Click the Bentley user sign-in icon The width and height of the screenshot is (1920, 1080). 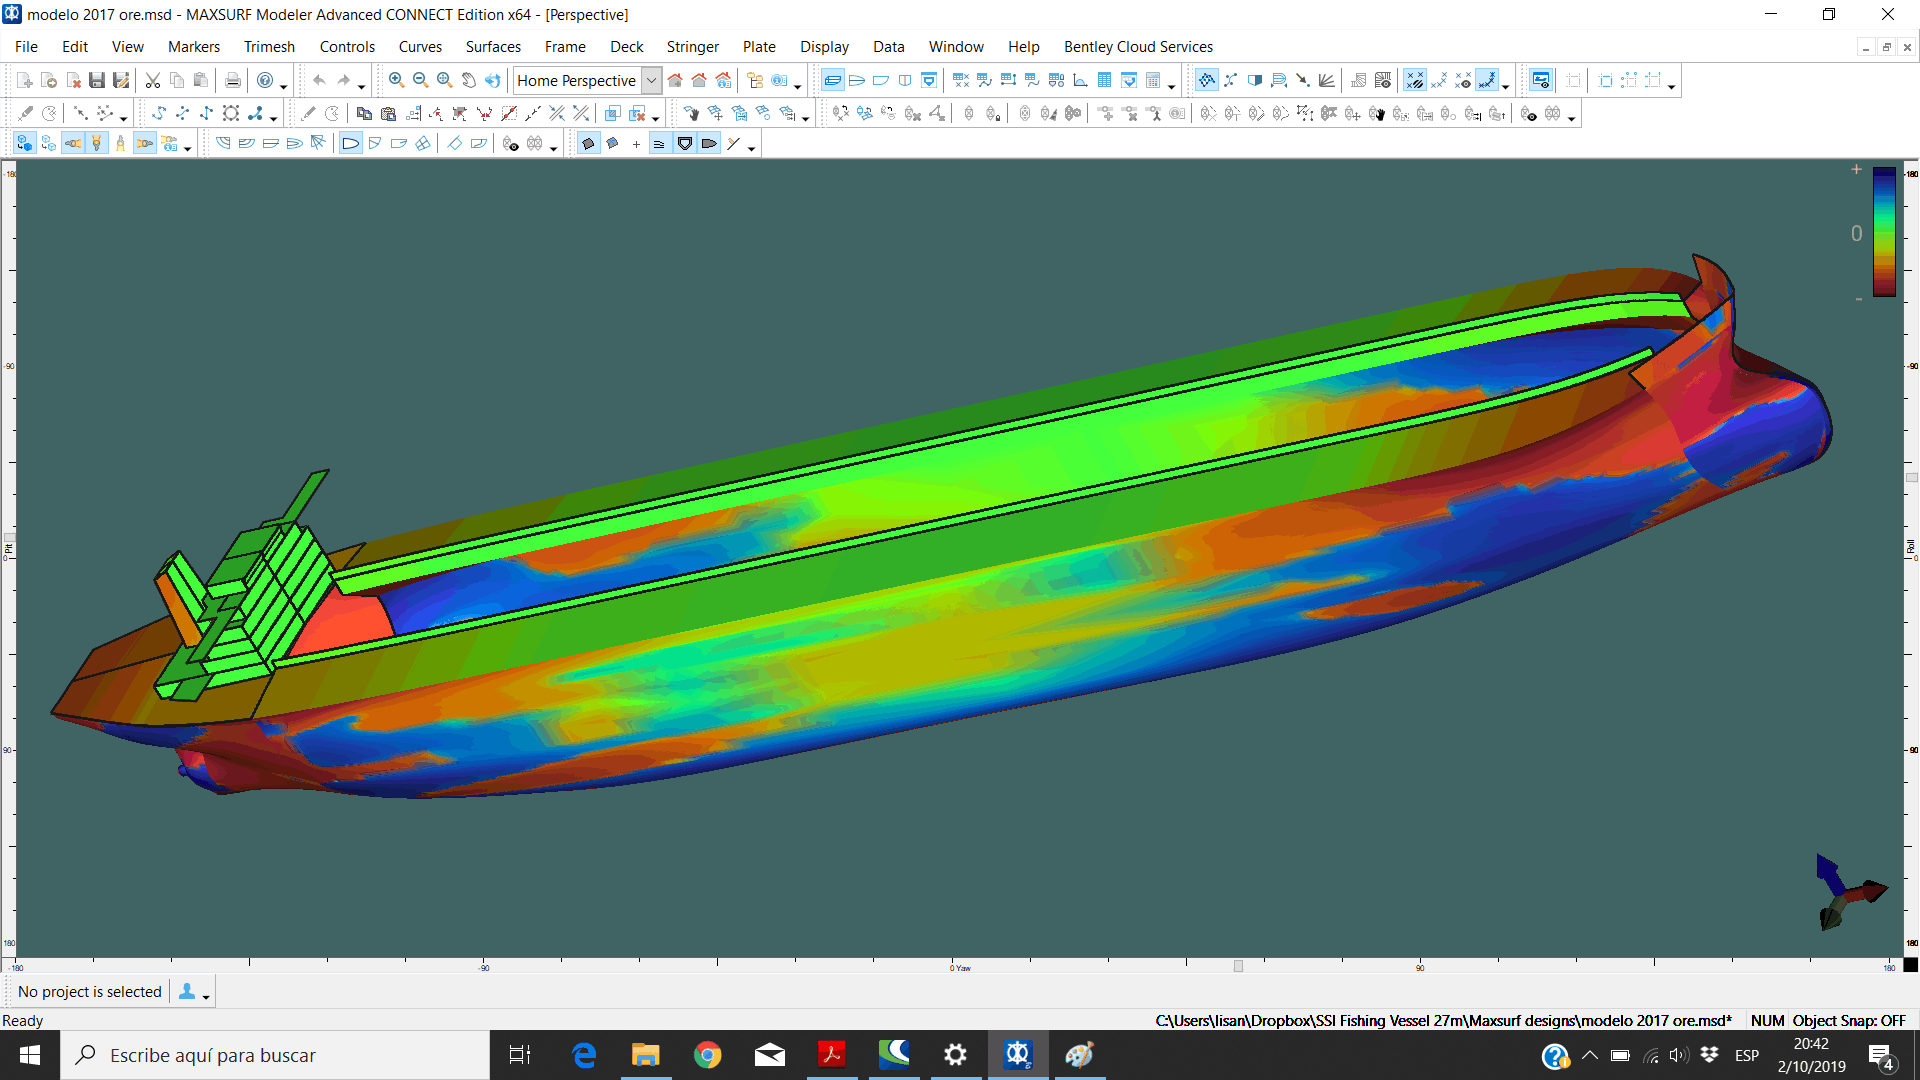(x=187, y=992)
